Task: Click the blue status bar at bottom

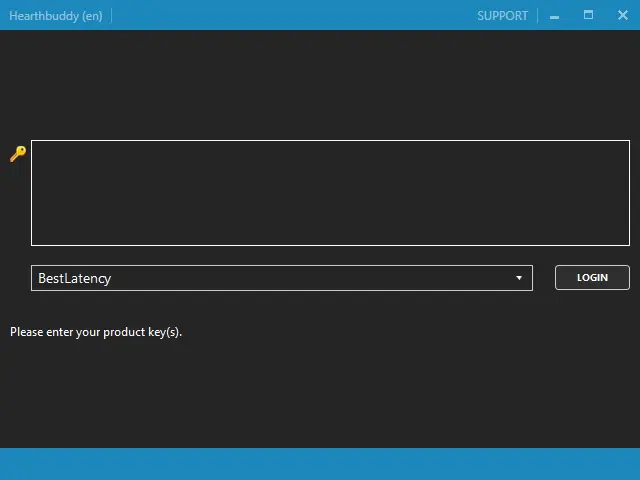Action: coord(320,464)
